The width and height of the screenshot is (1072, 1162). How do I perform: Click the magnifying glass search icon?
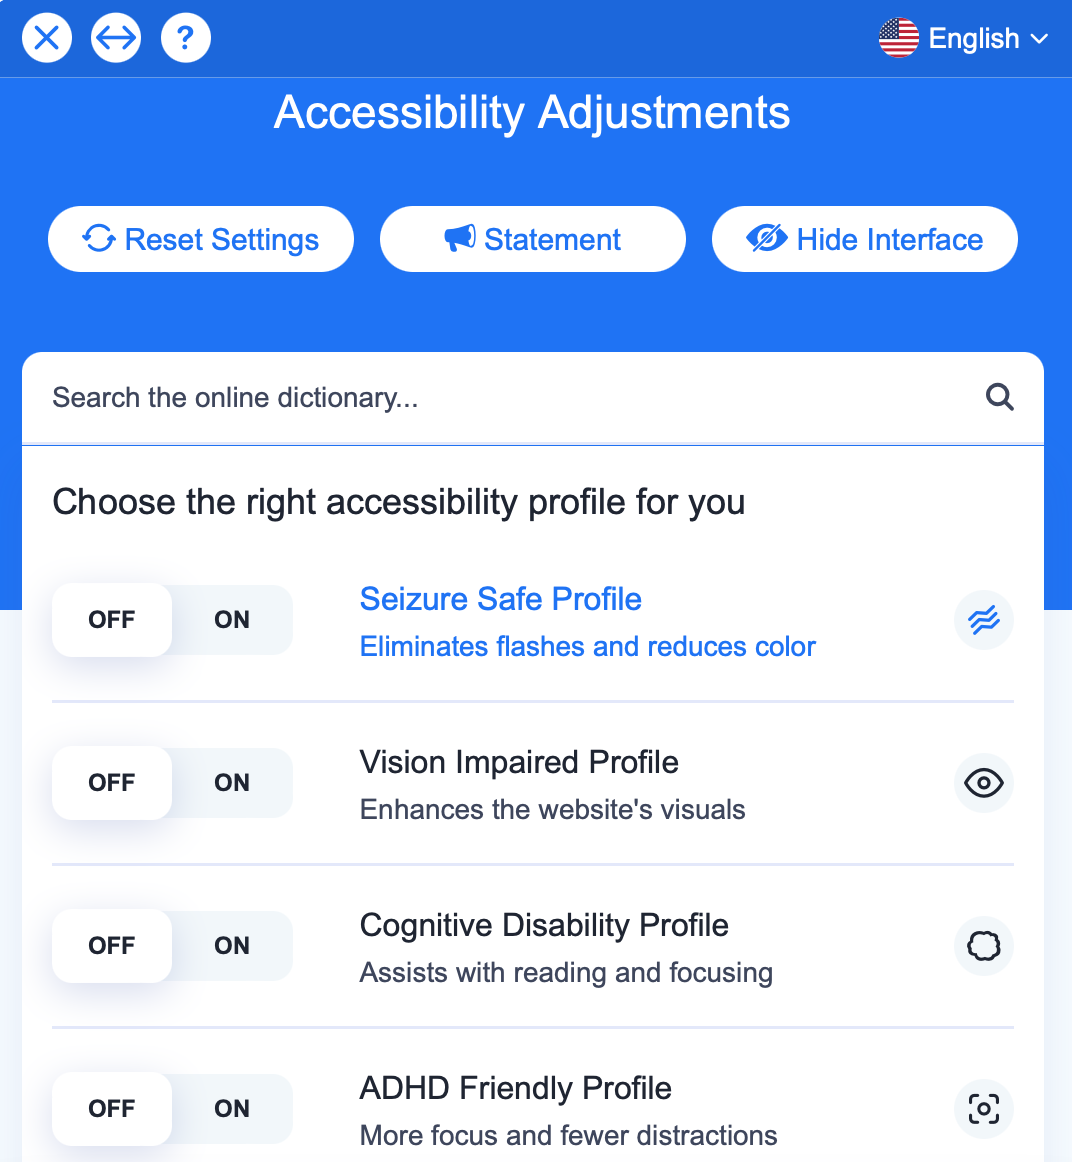tap(999, 397)
